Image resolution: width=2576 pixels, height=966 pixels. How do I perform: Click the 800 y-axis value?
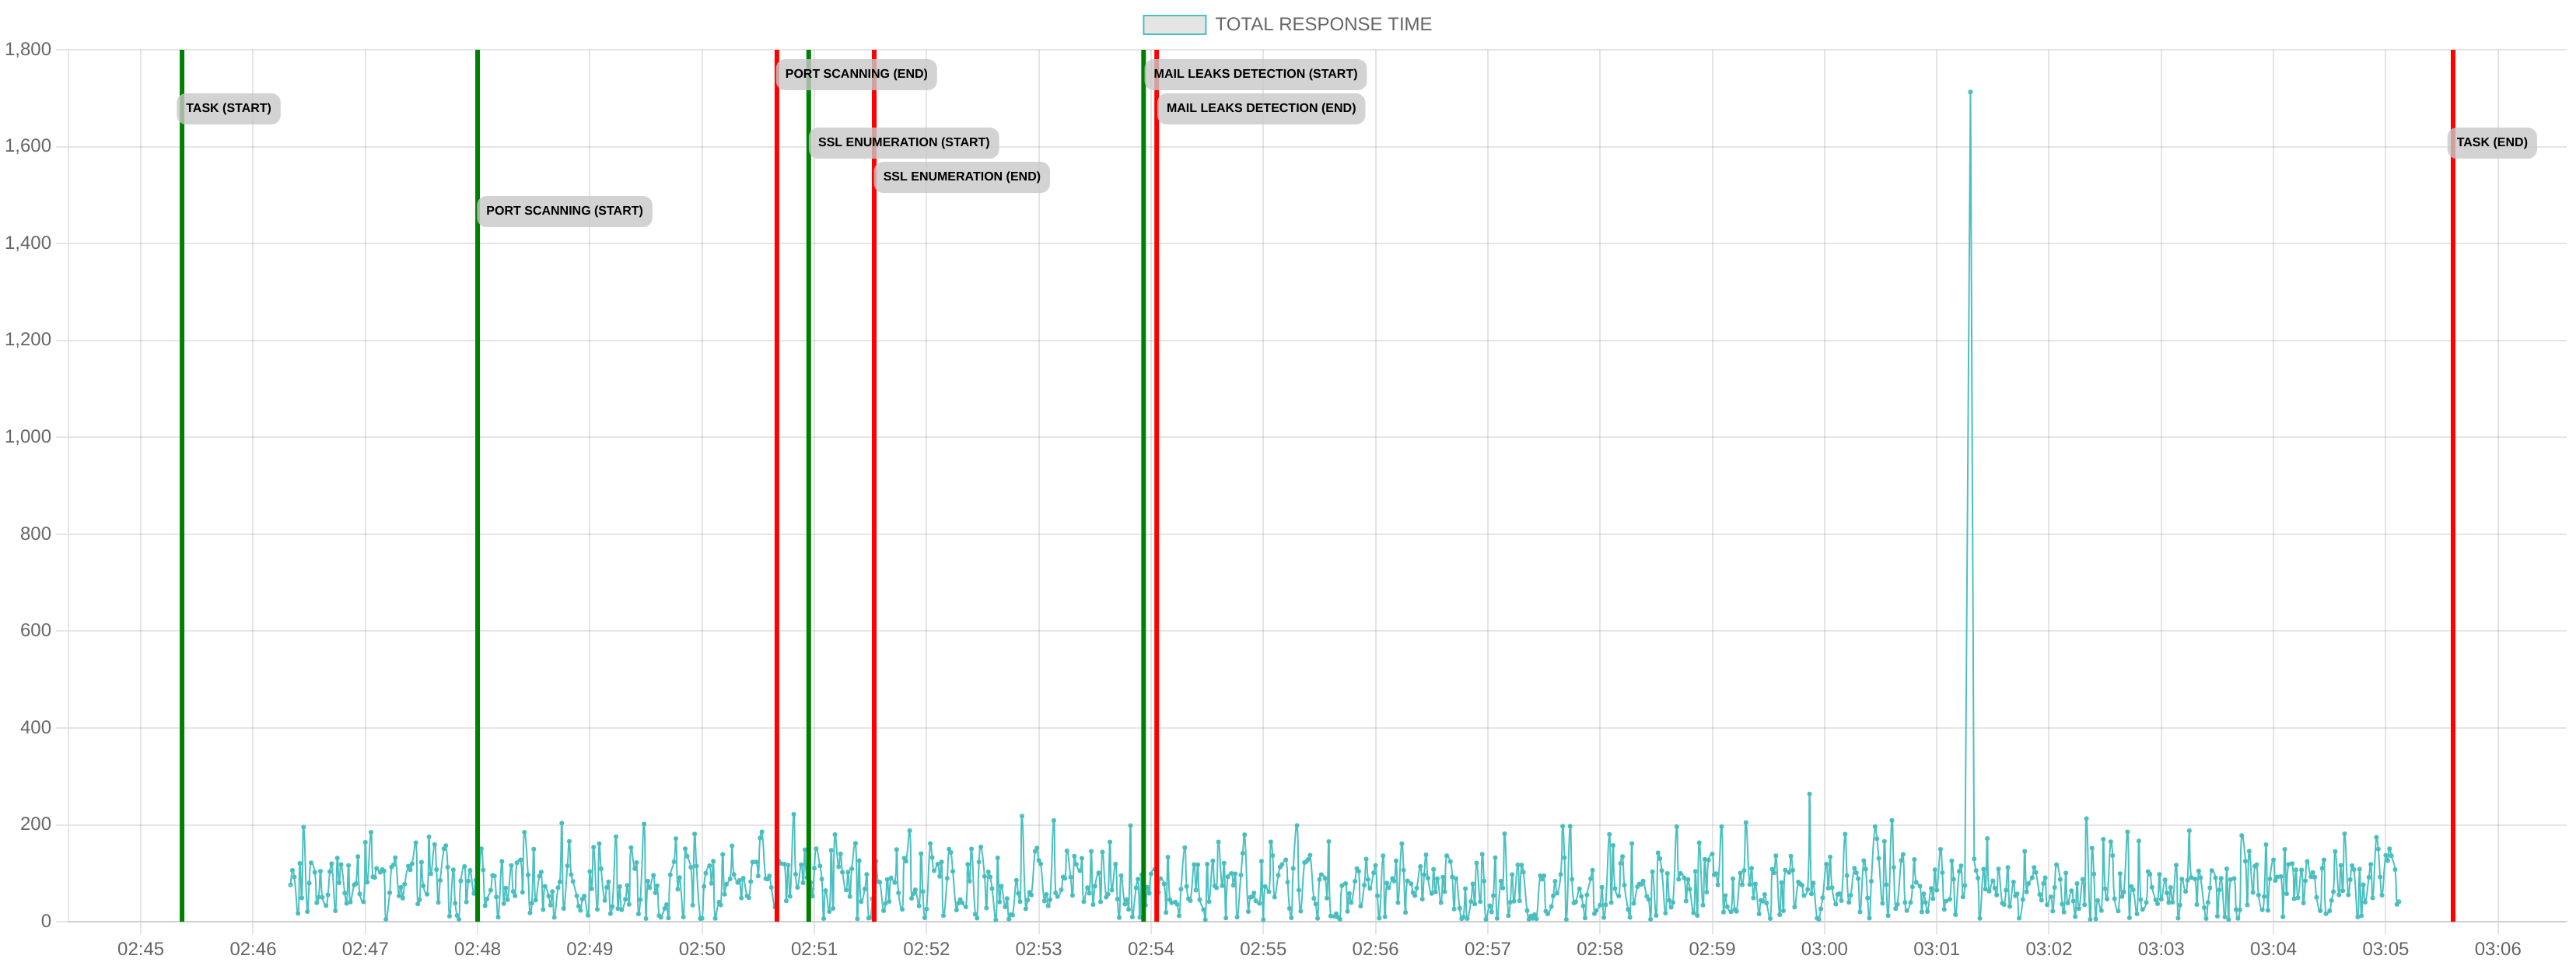tap(35, 534)
